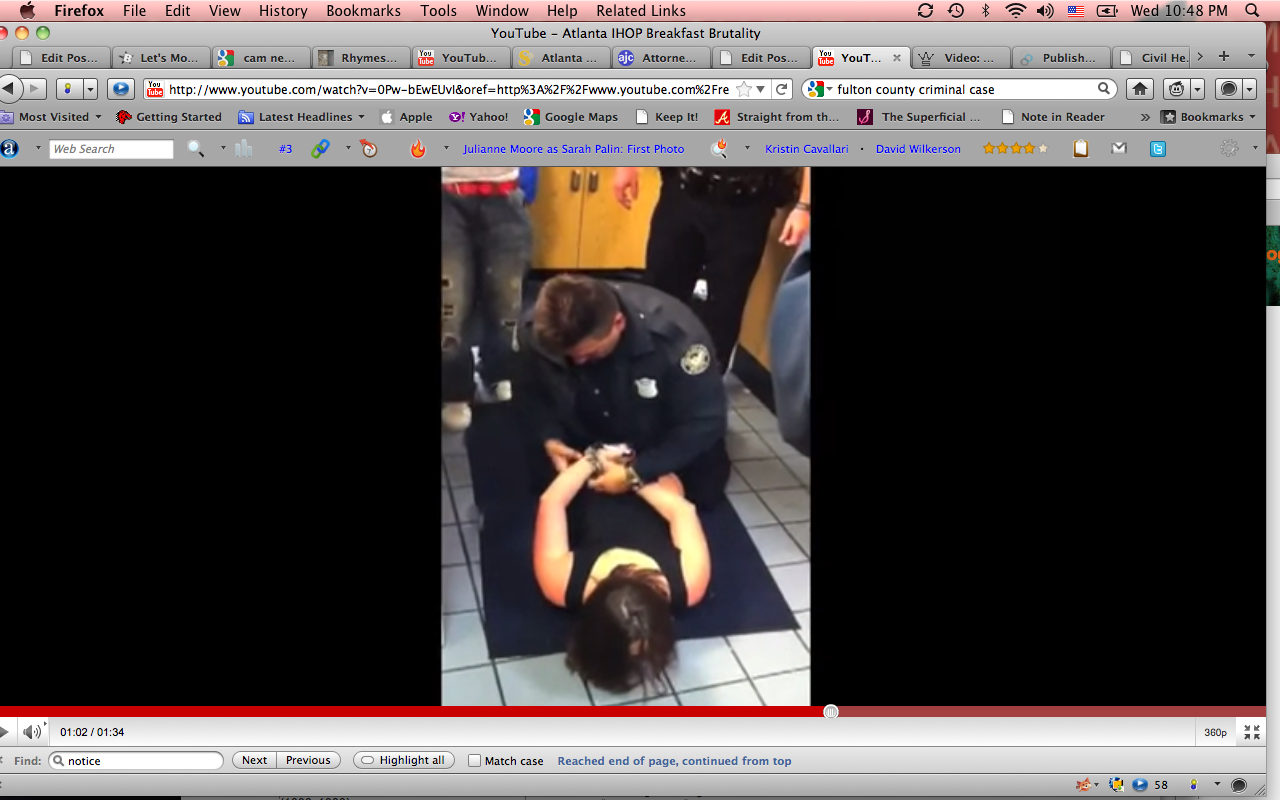Open the mail envelope toolbar icon
Viewport: 1280px width, 800px height.
[x=1119, y=149]
